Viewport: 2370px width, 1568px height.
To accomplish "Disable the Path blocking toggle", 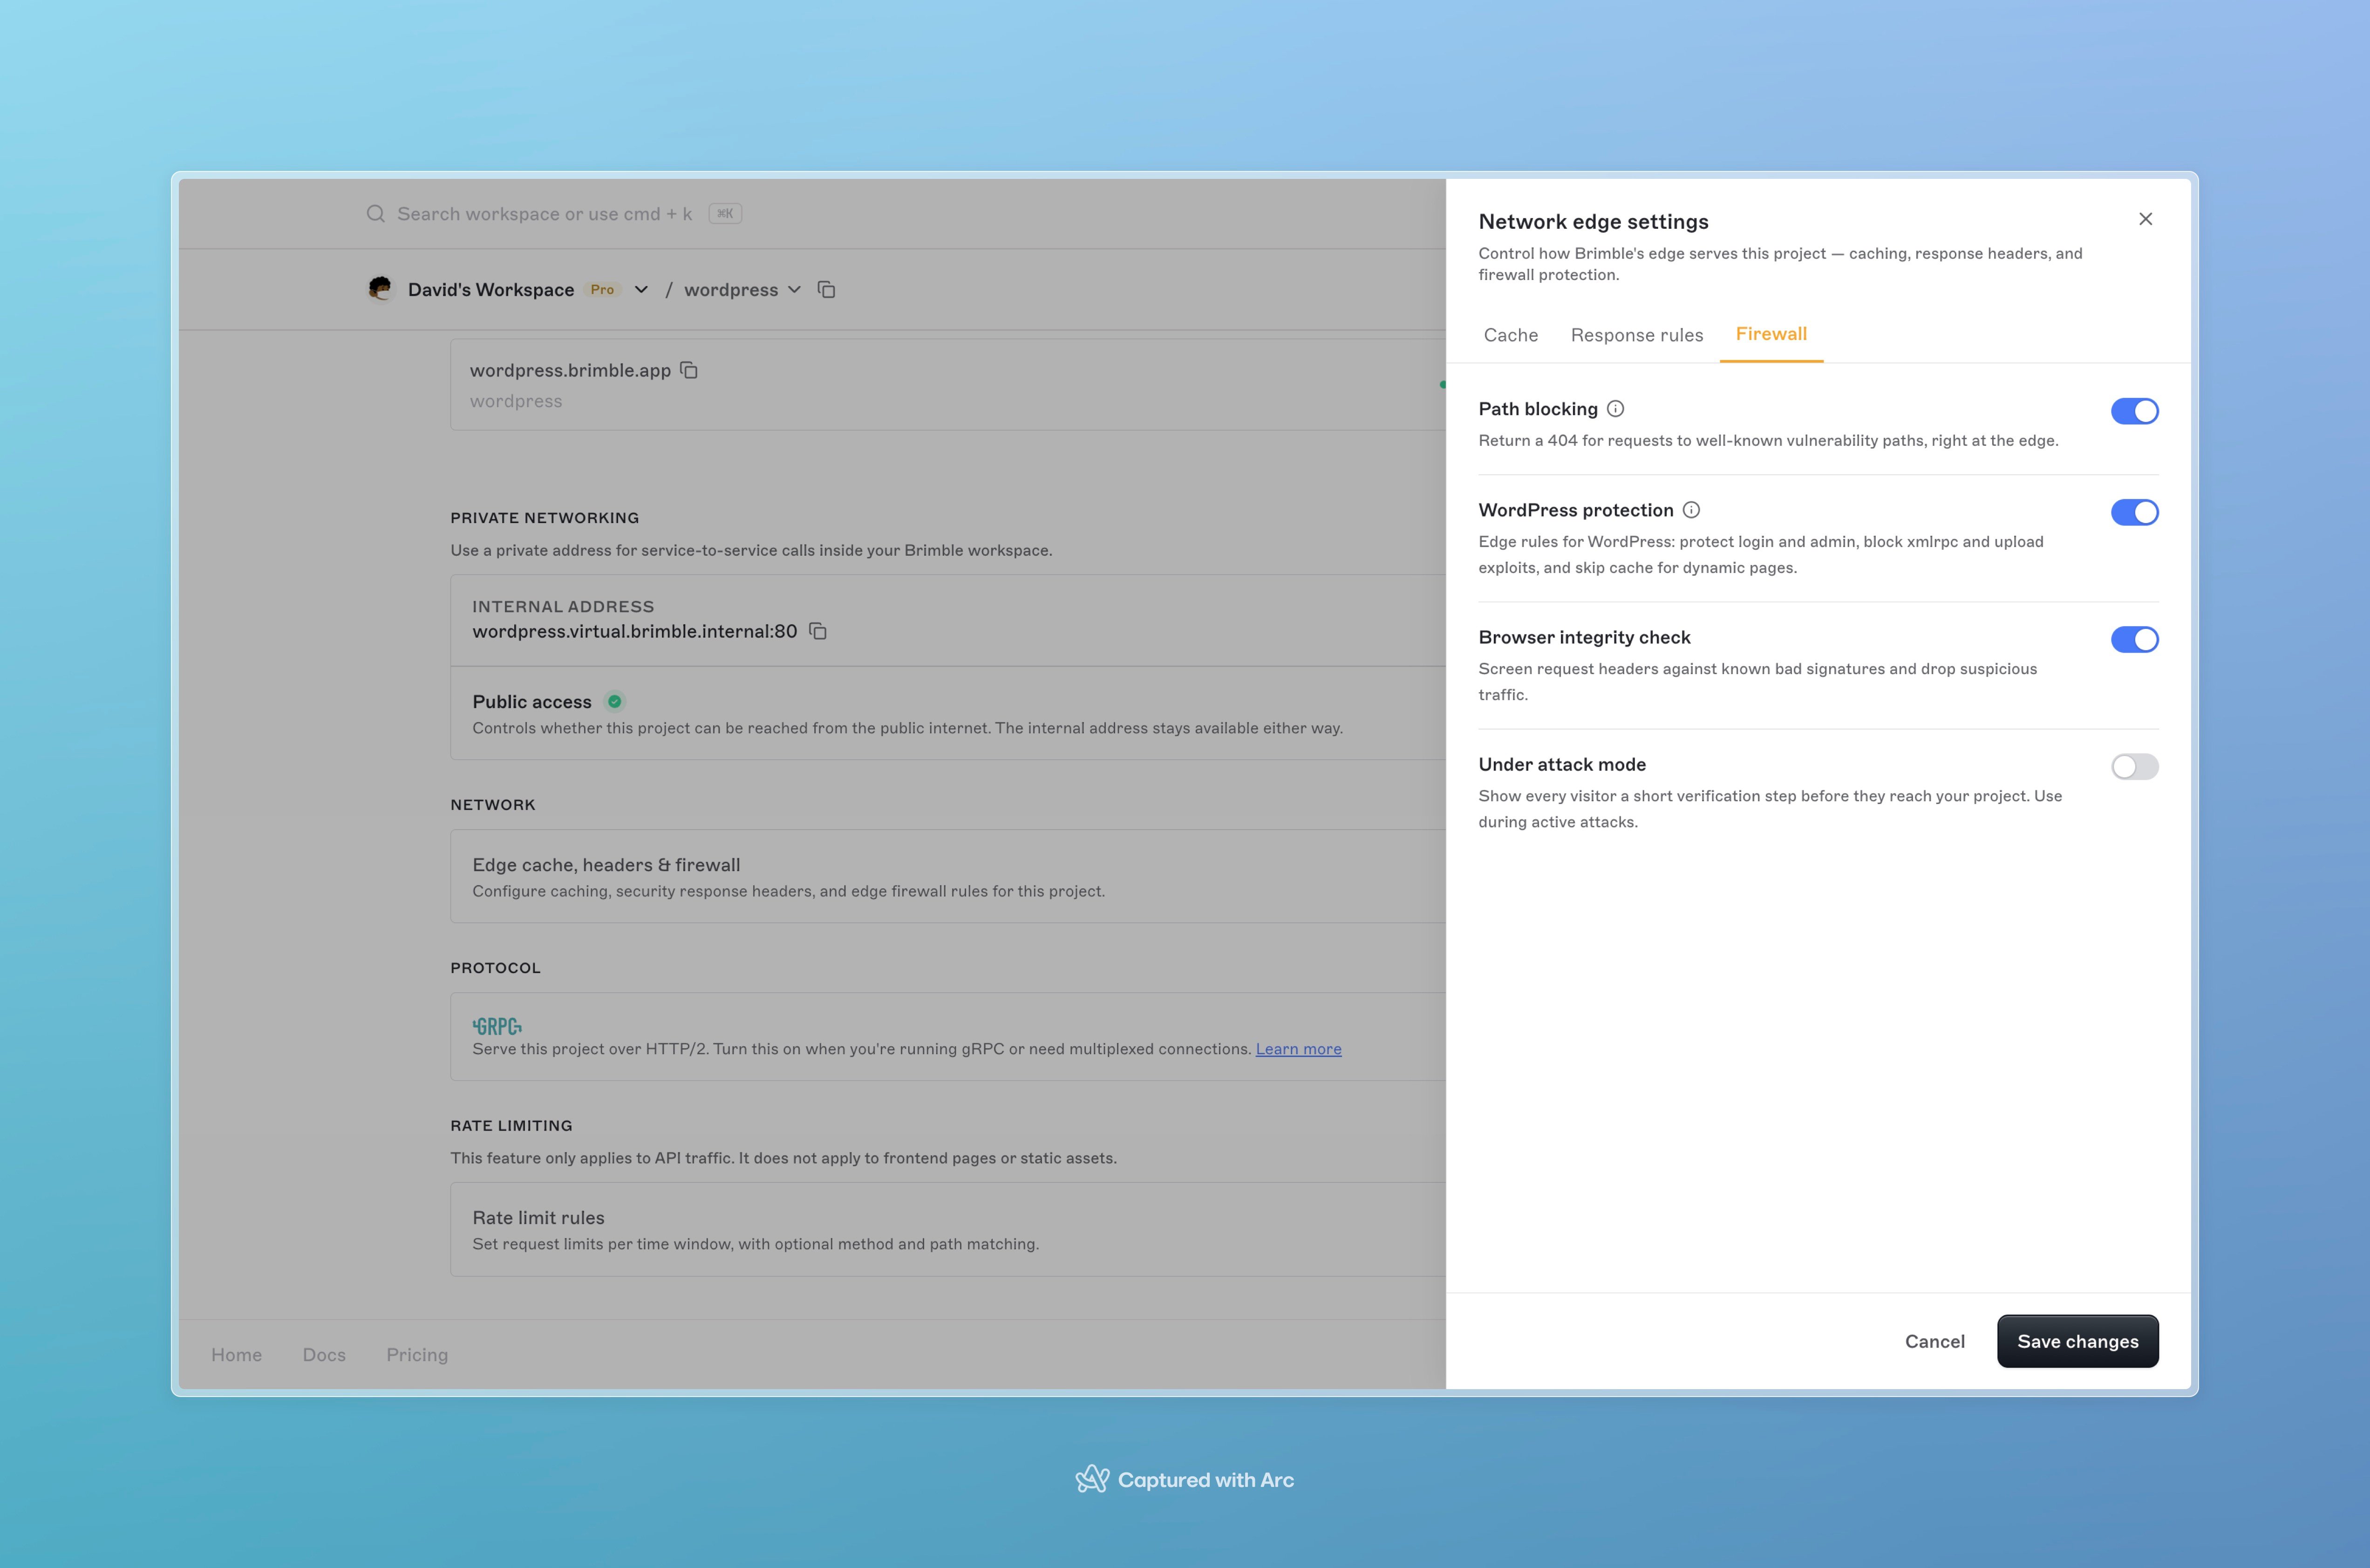I will 2134,411.
